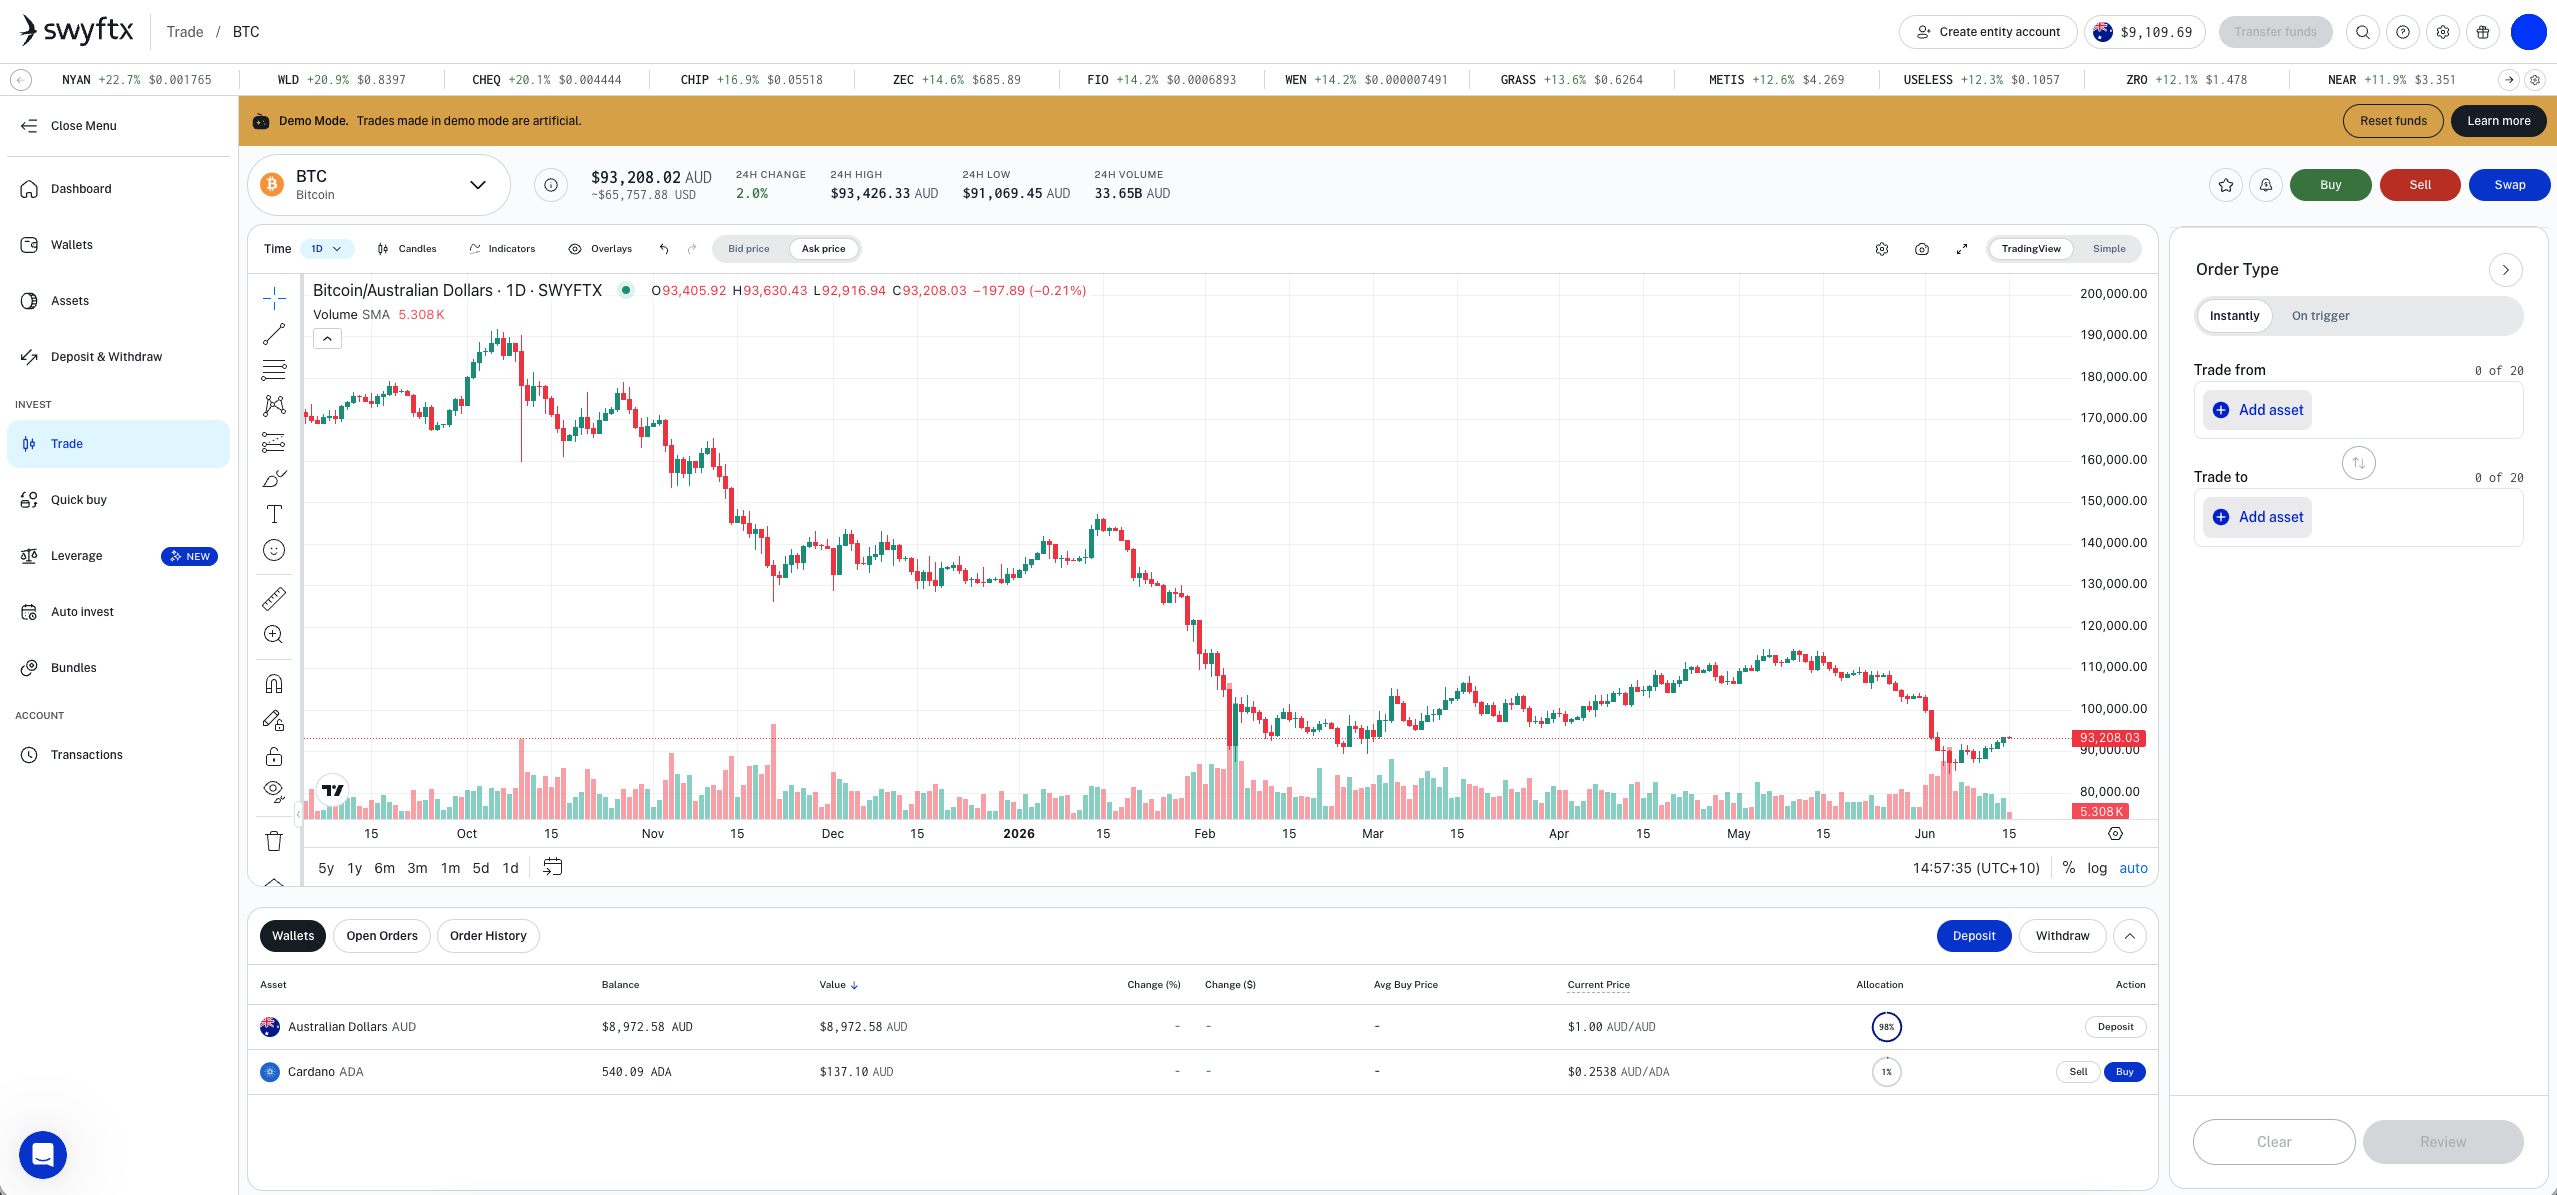The image size is (2557, 1195).
Task: Open the Fibonacci retracement tools
Action: tap(274, 370)
